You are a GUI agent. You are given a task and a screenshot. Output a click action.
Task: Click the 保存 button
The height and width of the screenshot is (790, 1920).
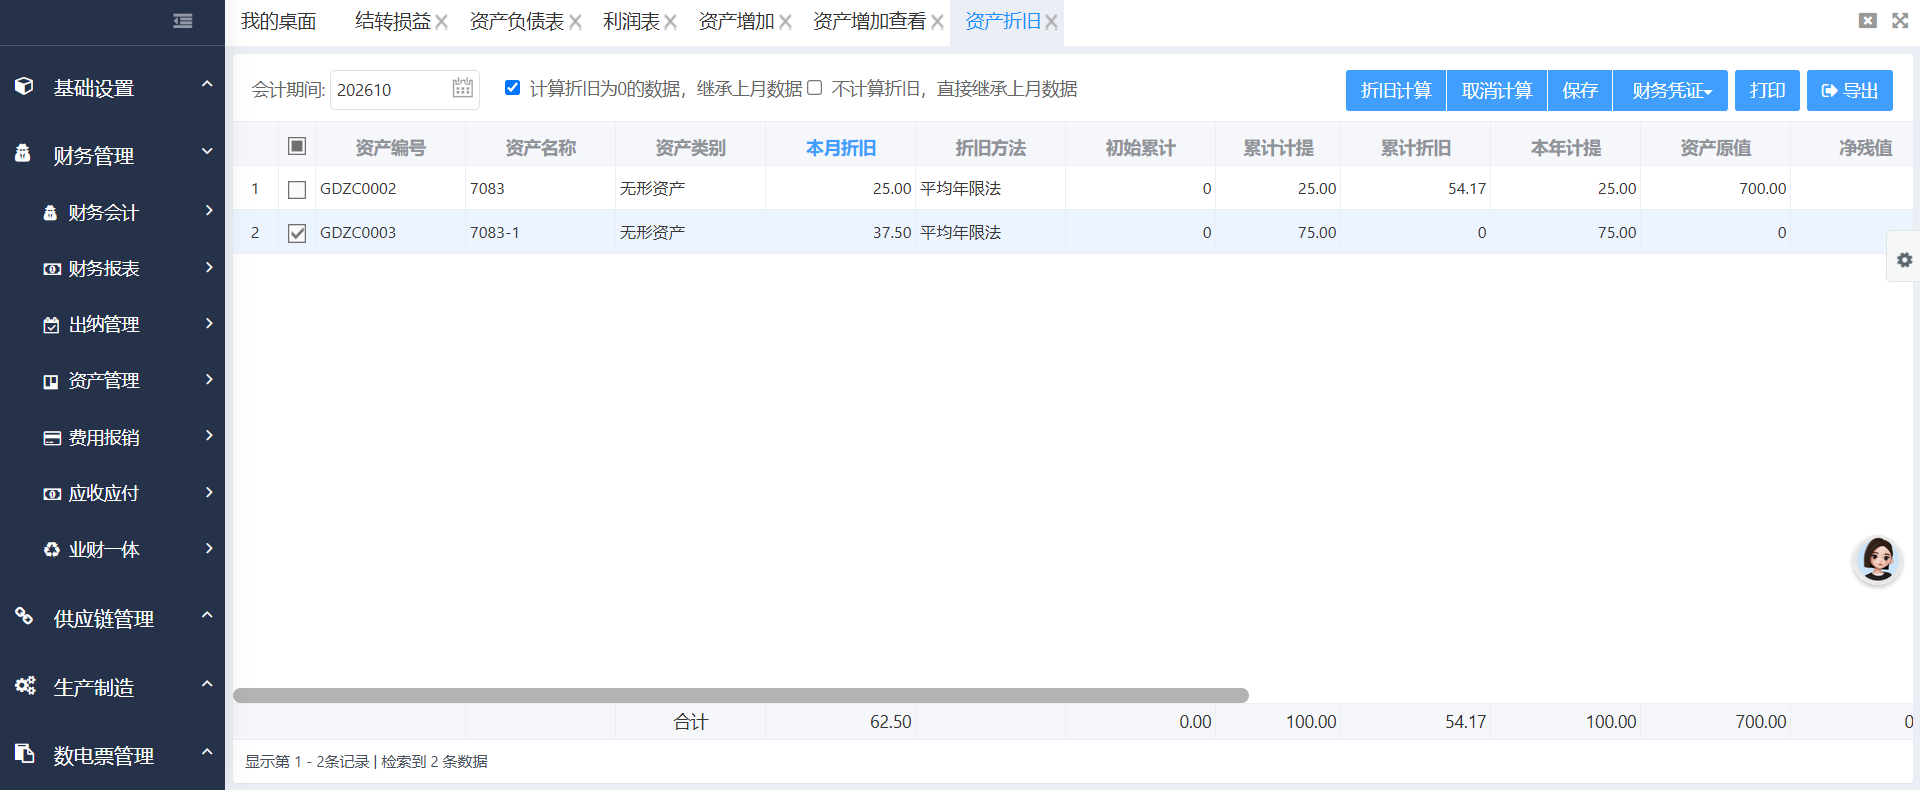coord(1580,90)
